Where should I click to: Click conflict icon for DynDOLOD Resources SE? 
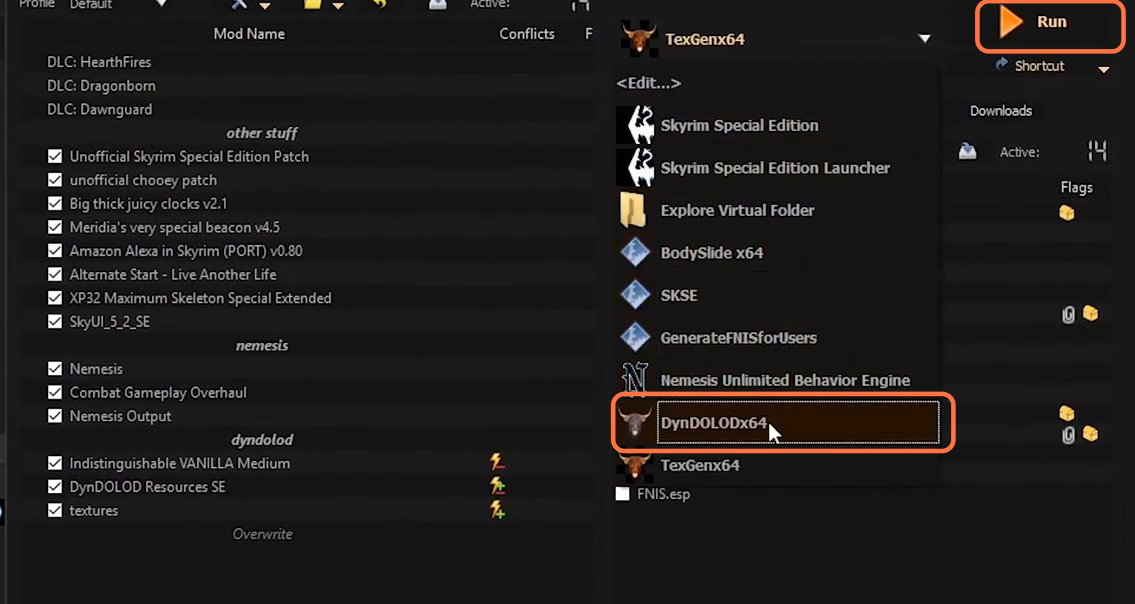[497, 486]
